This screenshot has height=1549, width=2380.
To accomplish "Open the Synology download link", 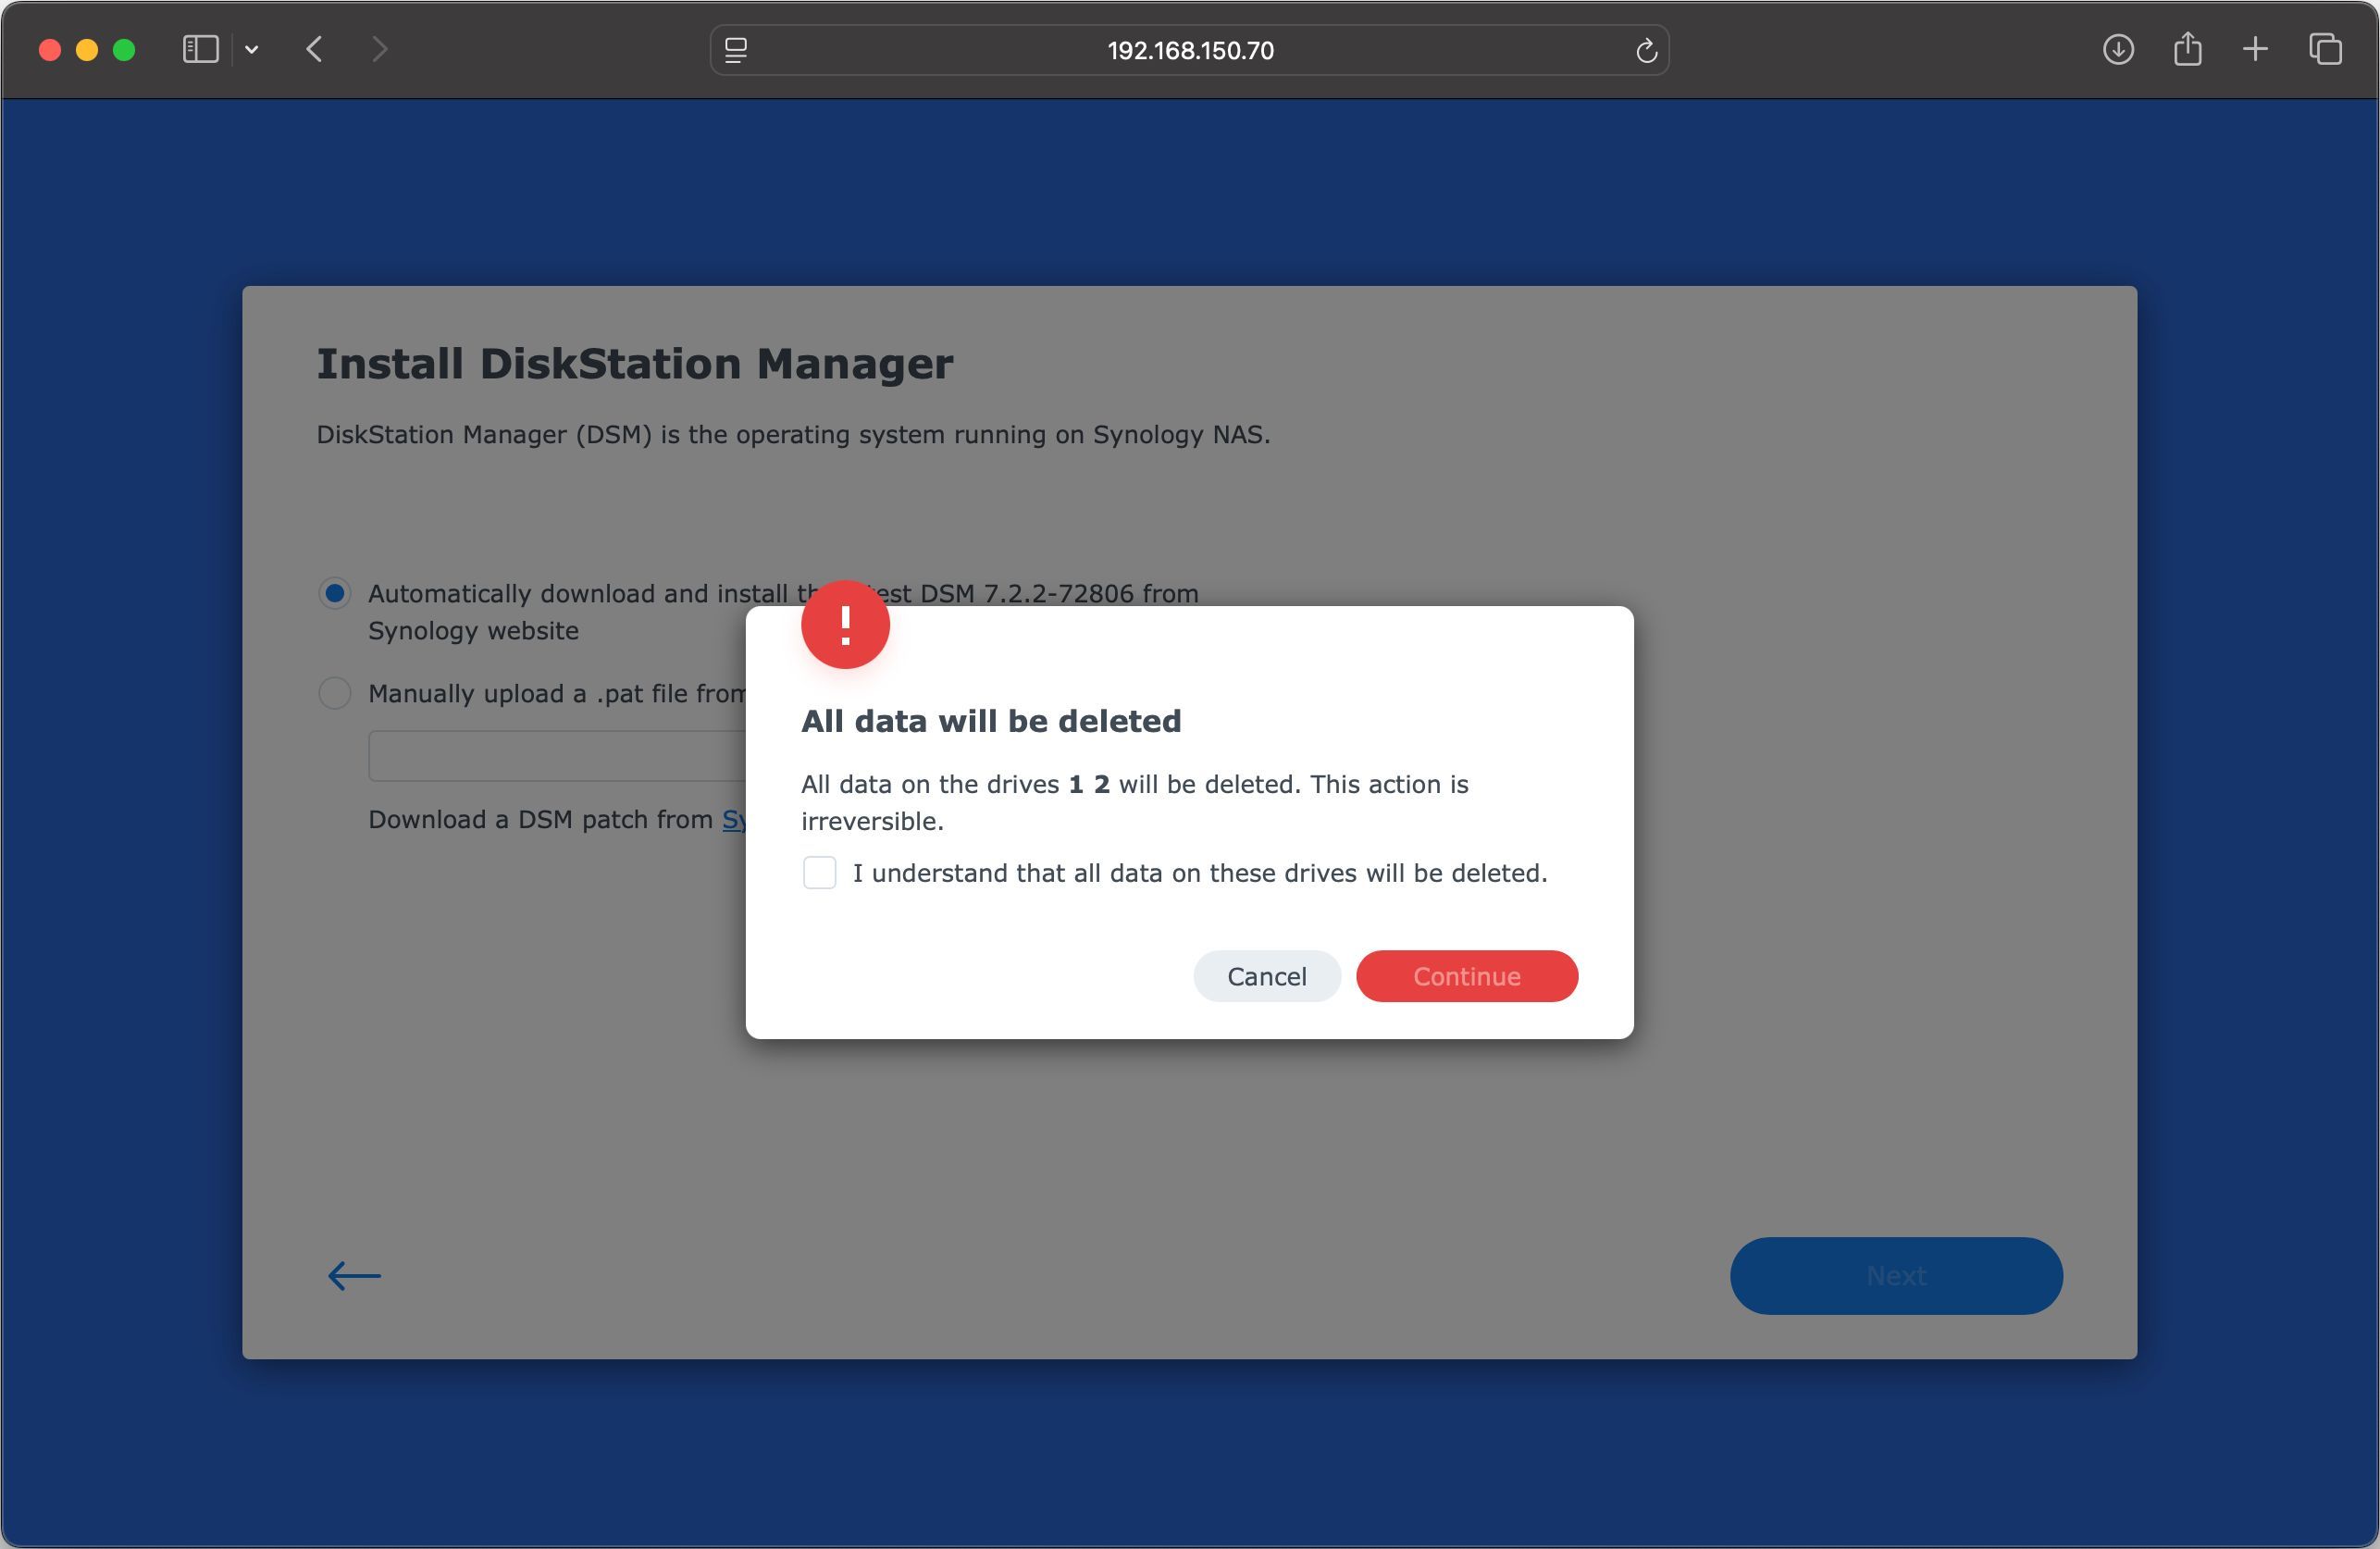I will [x=734, y=820].
